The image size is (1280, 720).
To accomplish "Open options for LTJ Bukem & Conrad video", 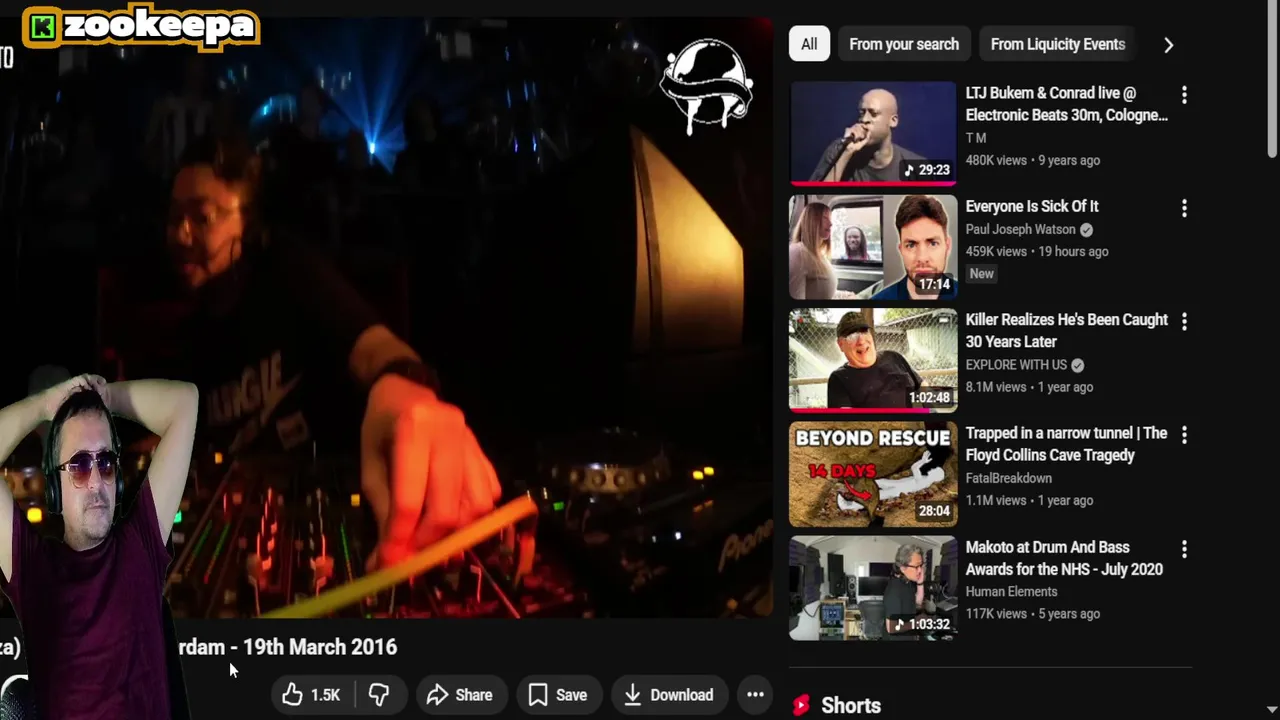I will point(1184,95).
